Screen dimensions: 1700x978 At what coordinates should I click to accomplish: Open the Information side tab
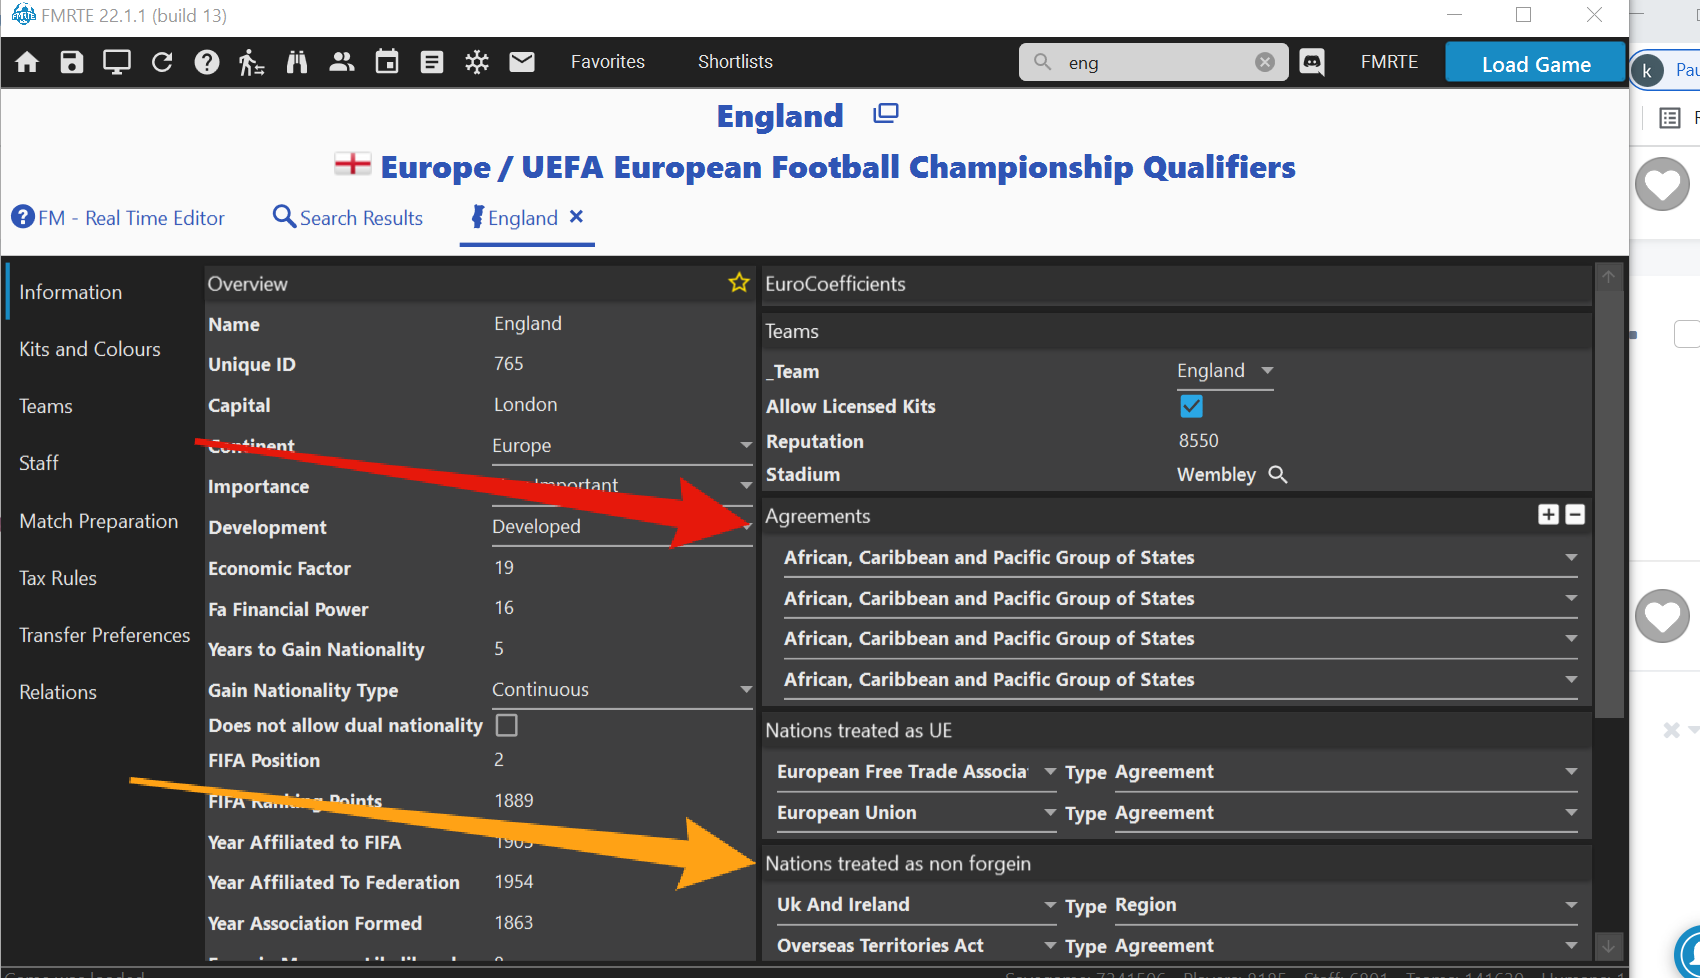coord(71,292)
